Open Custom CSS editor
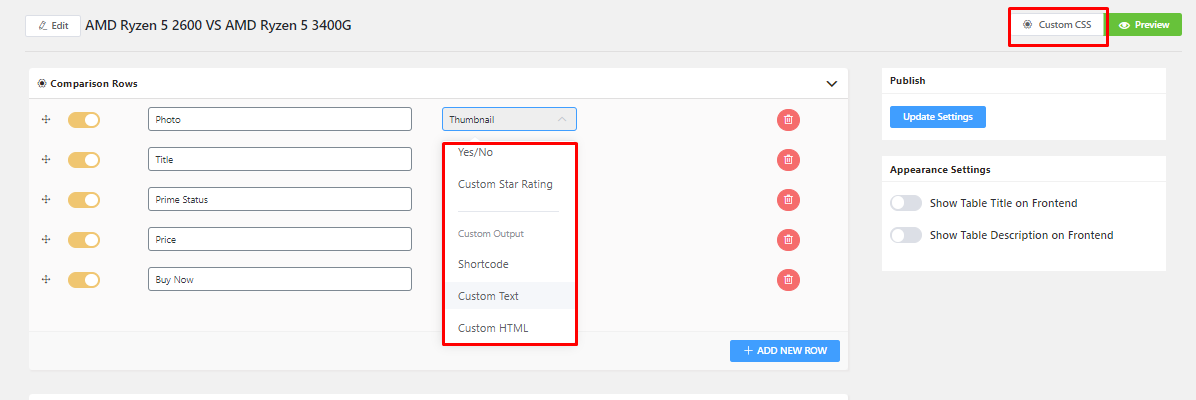 coord(1057,25)
